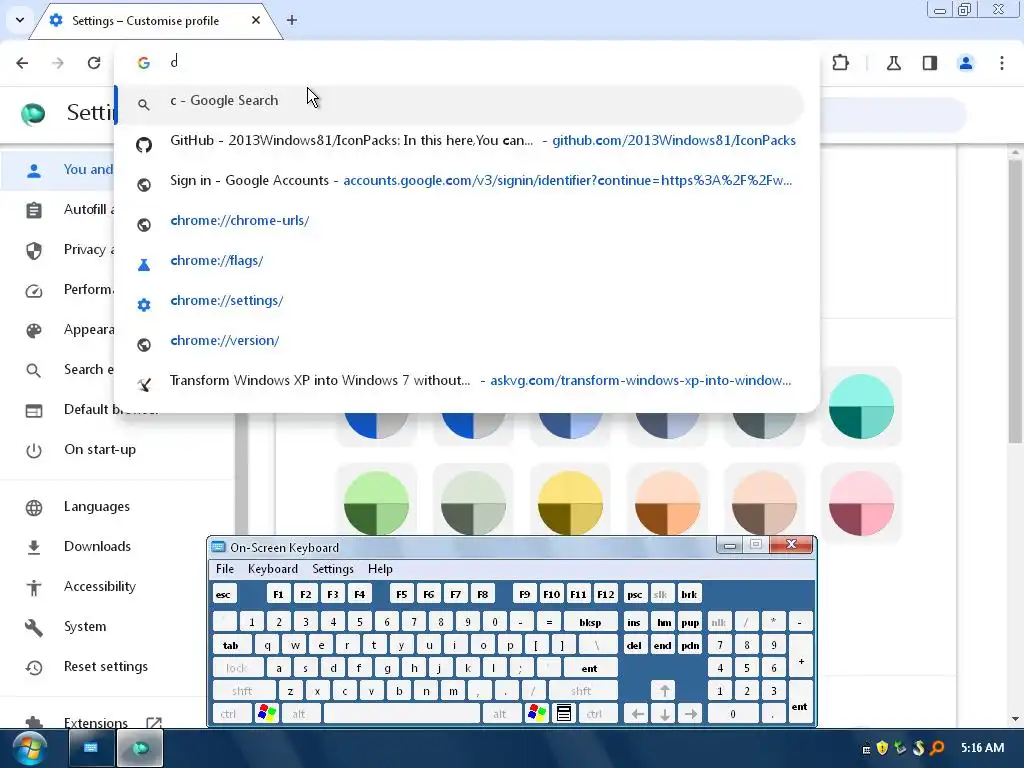Screen dimensions: 1024x768
Task: Pick the grey-green theme colour swatch
Action: coord(473,504)
